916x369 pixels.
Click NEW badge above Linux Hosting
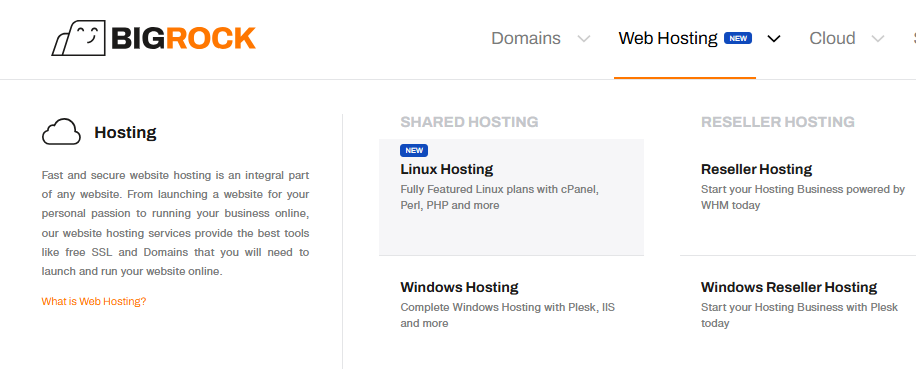click(414, 151)
